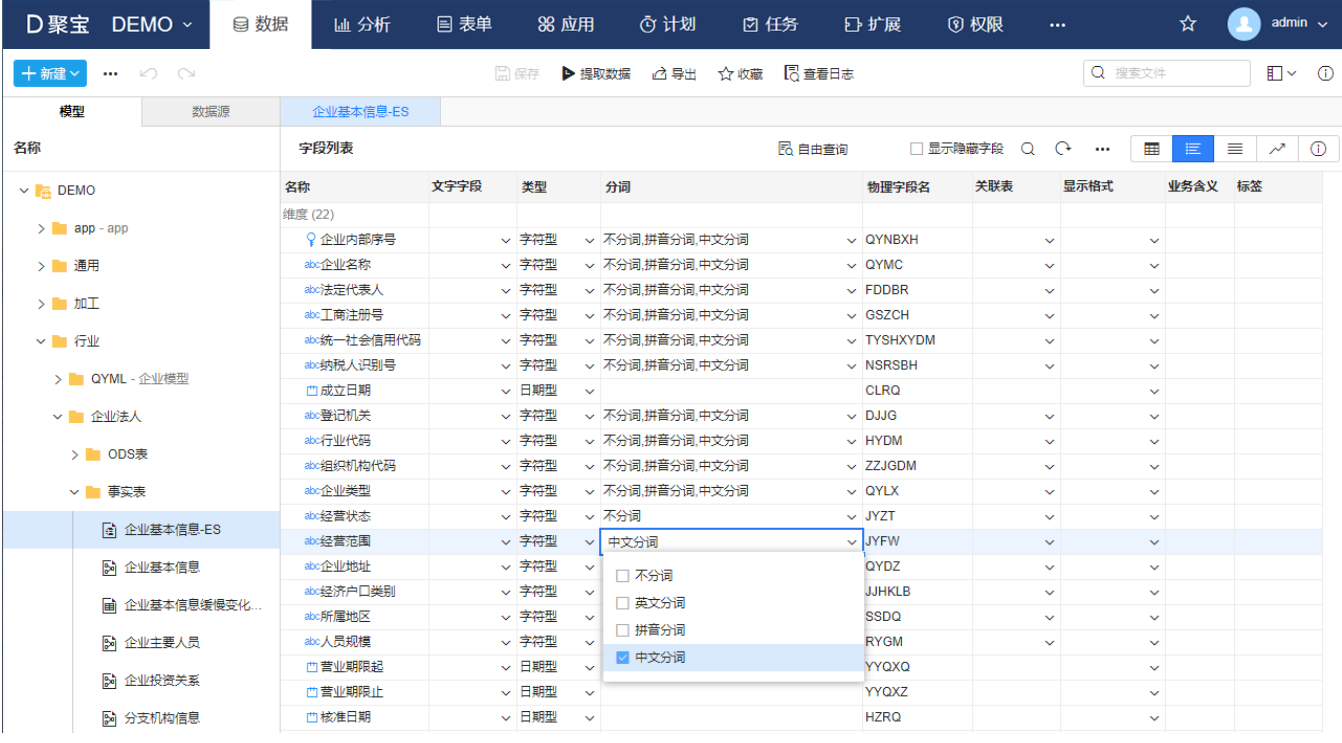Switch to the lines list view icon

pos(1235,148)
